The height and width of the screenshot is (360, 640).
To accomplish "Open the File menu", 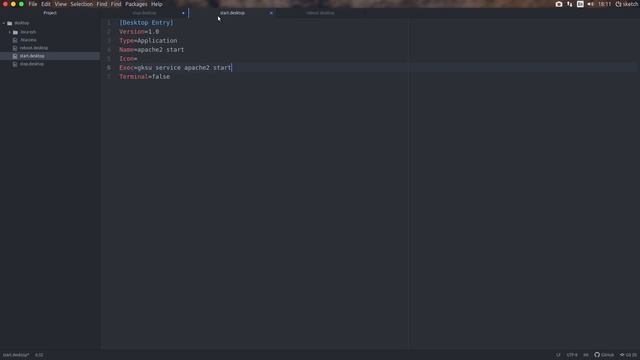I will (x=33, y=4).
